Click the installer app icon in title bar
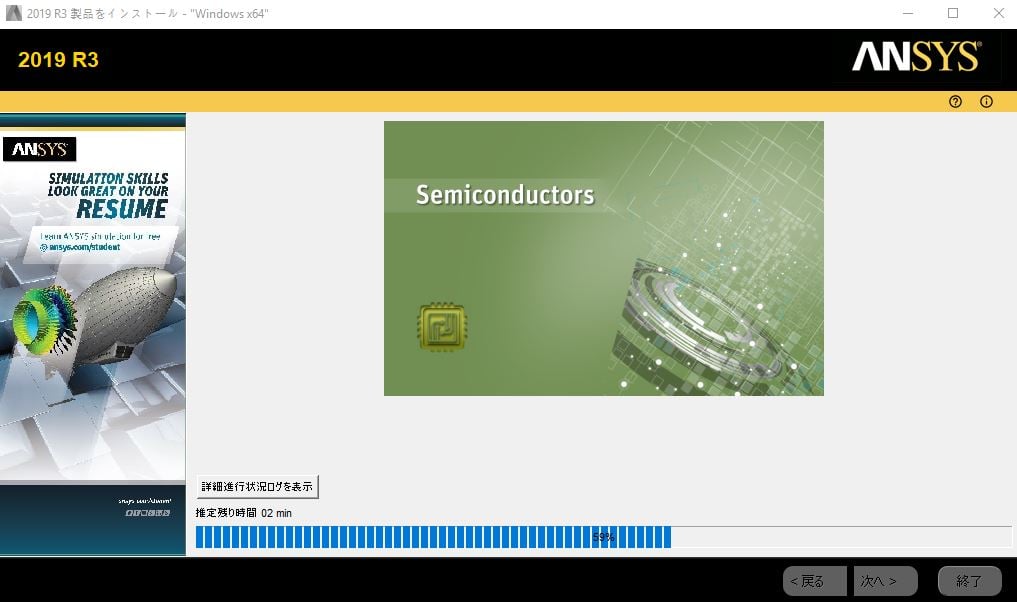Image resolution: width=1017 pixels, height=602 pixels. click(13, 13)
